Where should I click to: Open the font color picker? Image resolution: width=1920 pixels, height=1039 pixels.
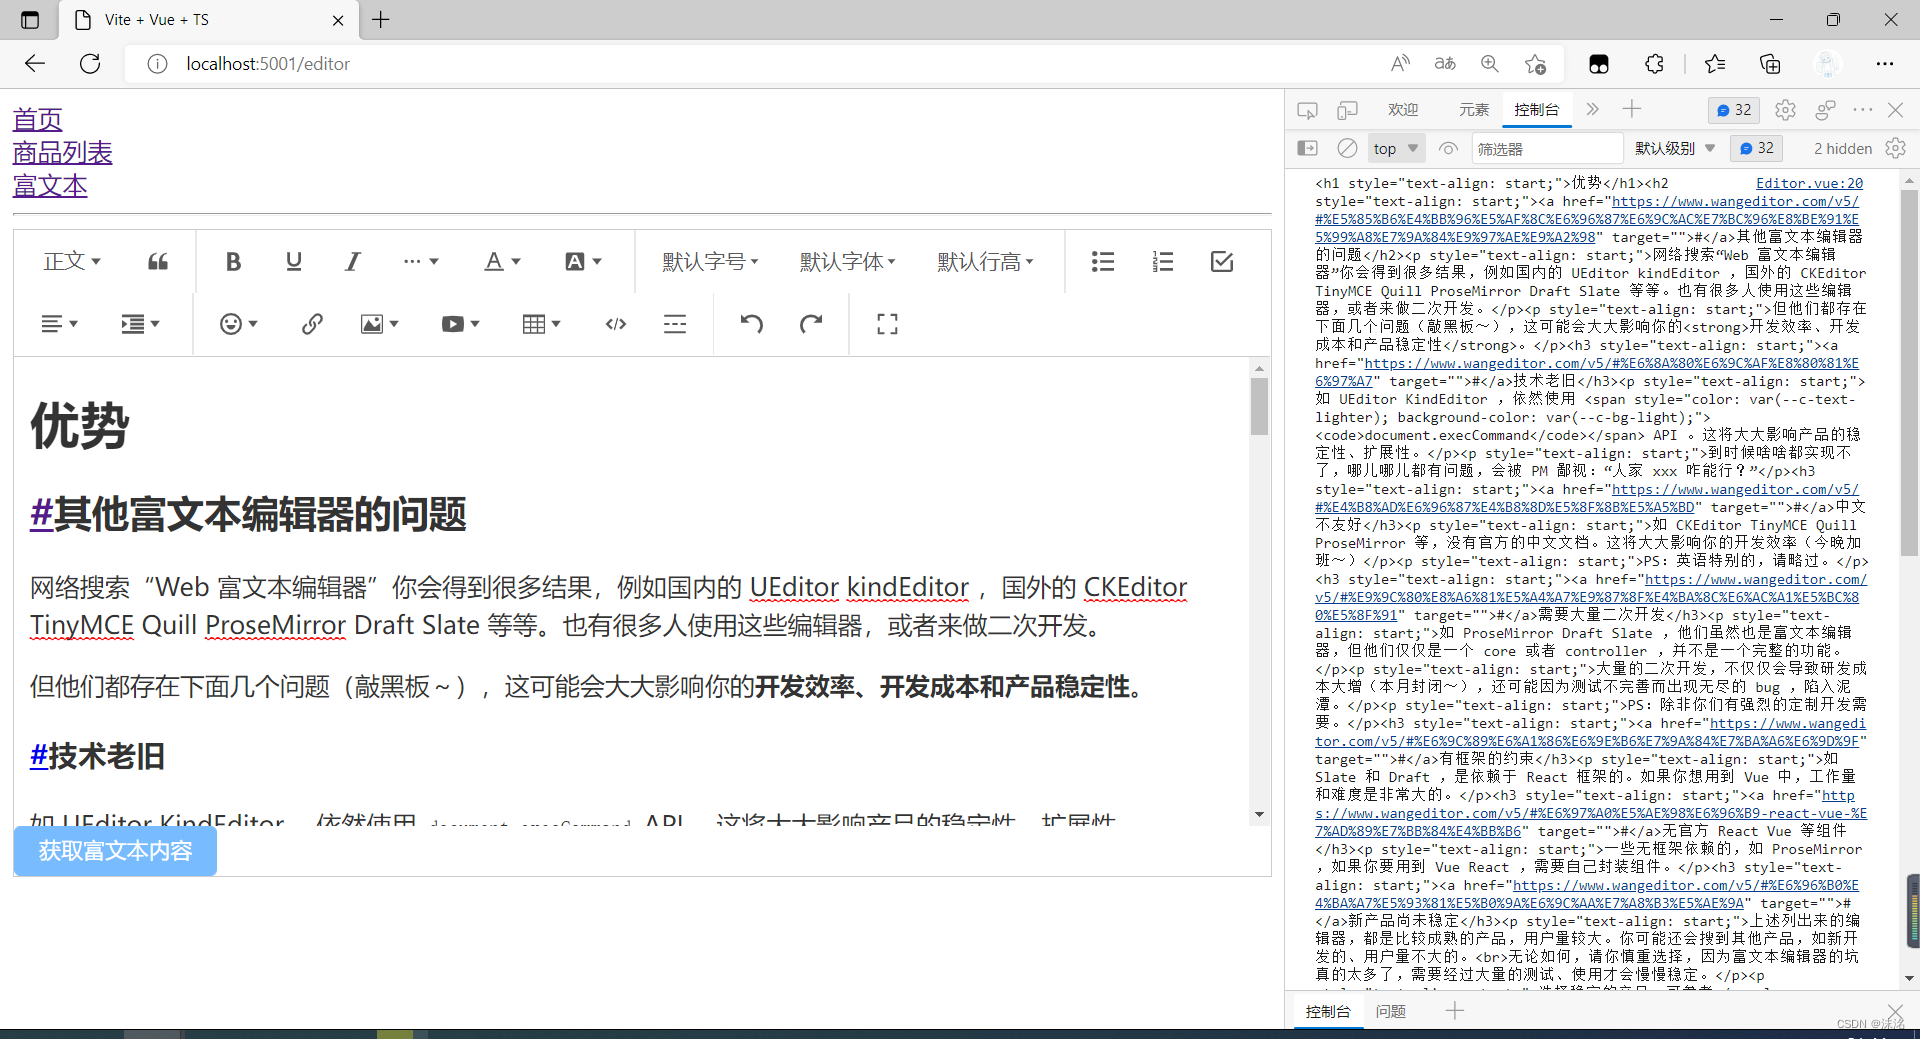(x=502, y=262)
